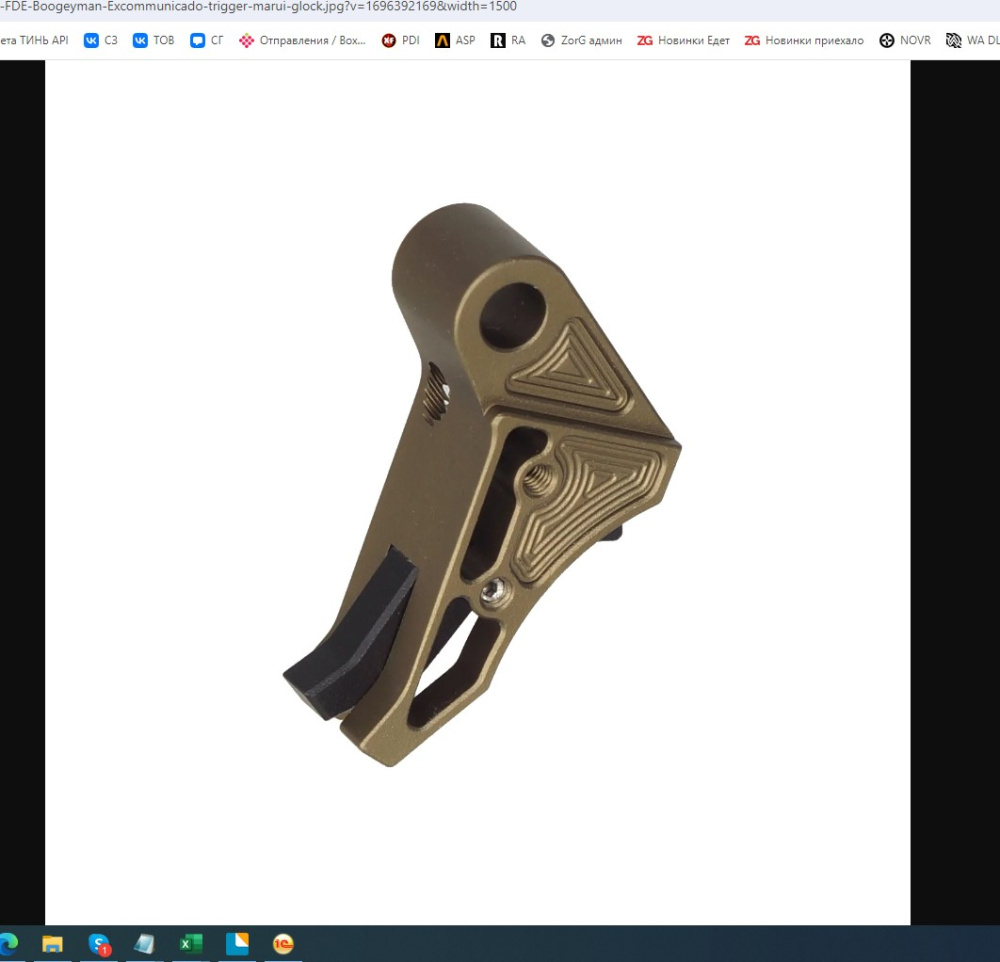Open the ASP bookmark
Screen dimensions: 1000x962
[455, 40]
